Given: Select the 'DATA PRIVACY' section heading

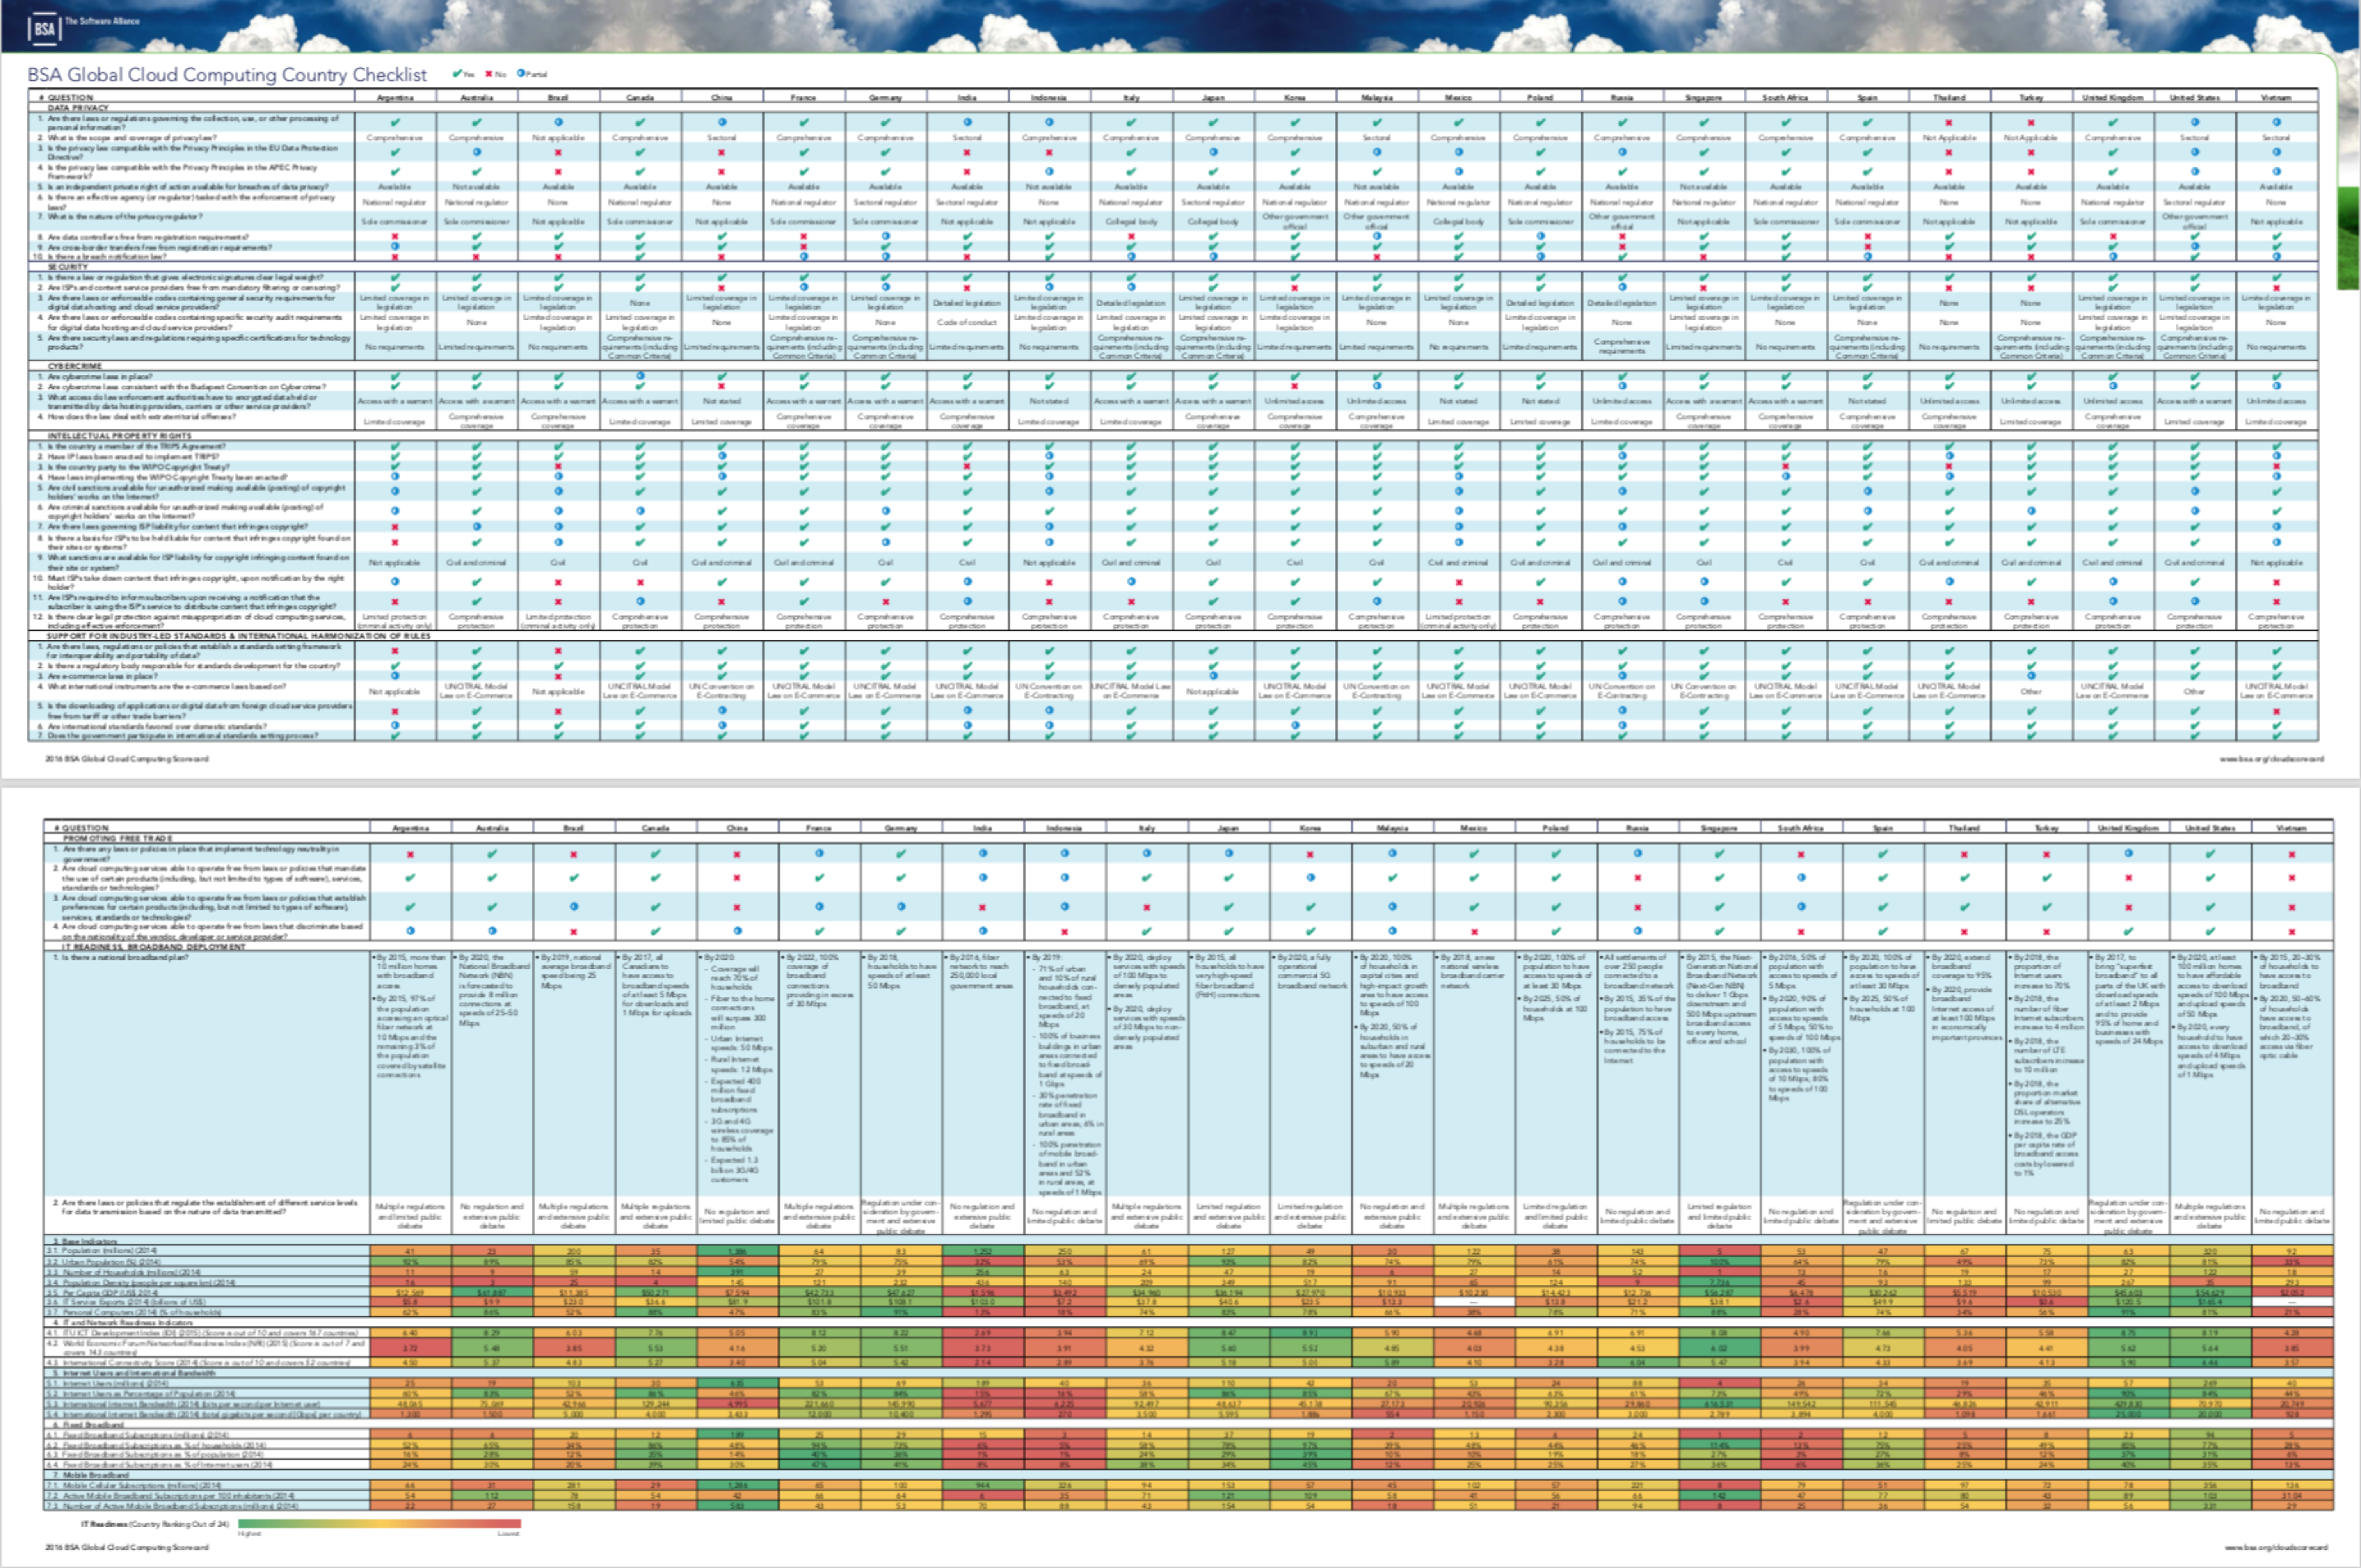Looking at the screenshot, I should coord(78,107).
